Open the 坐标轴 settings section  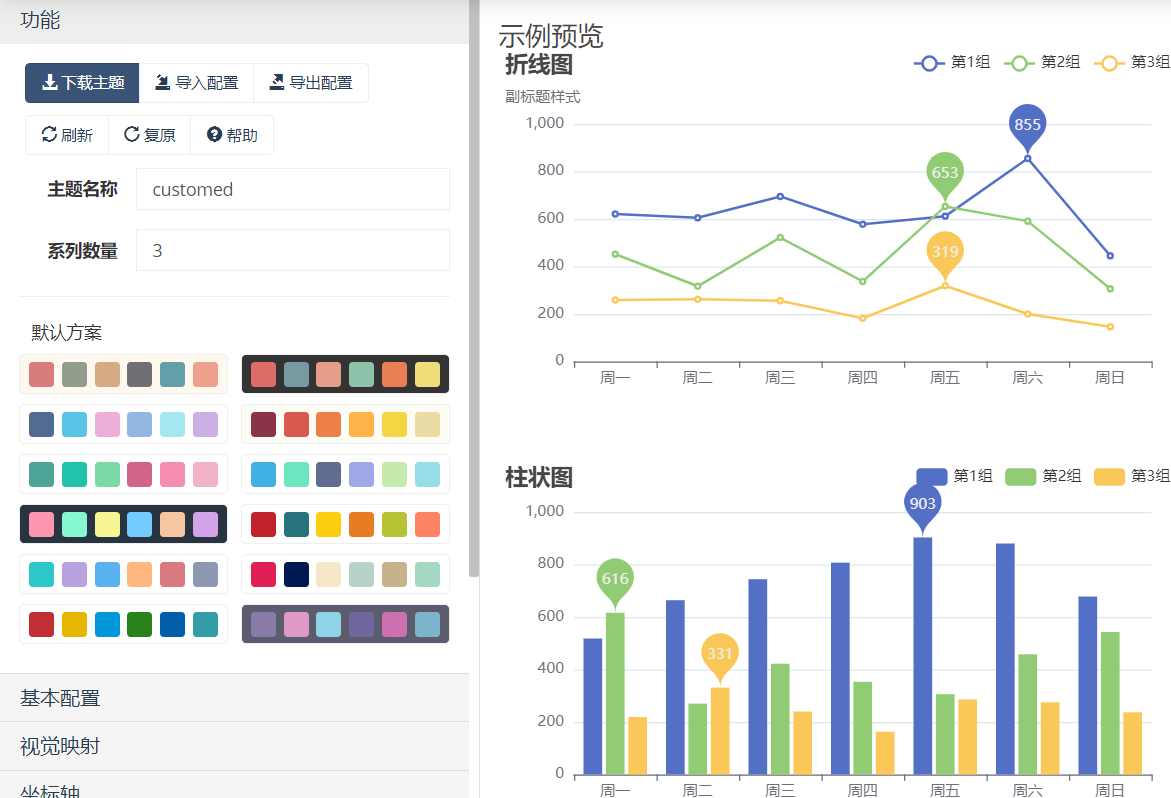(234, 788)
